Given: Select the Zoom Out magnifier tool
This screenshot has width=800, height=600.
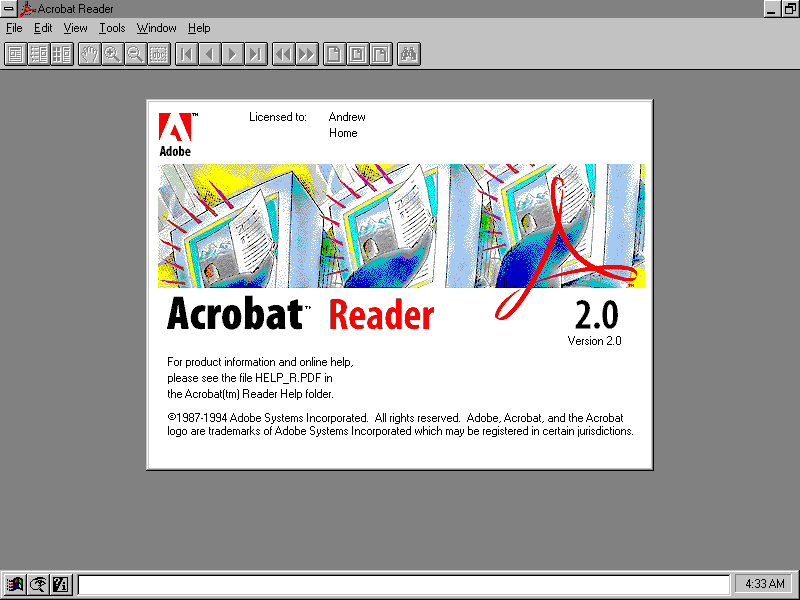Looking at the screenshot, I should point(135,54).
